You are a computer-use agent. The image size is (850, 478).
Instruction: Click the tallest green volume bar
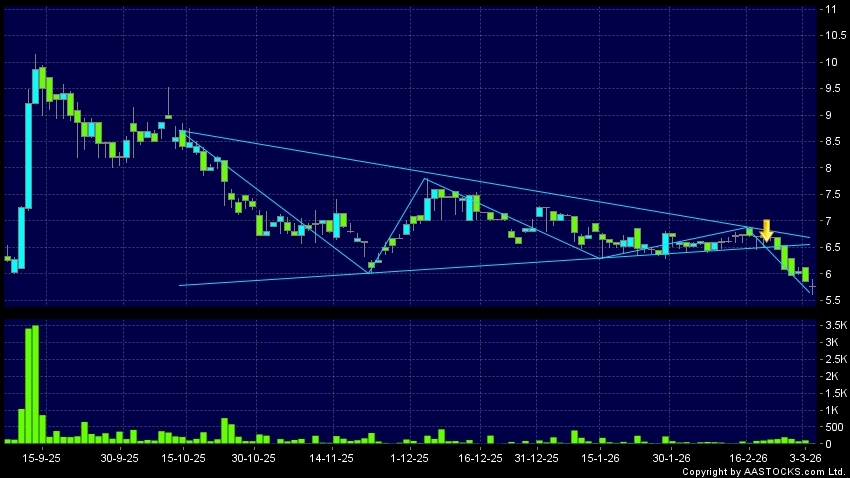tap(37, 384)
